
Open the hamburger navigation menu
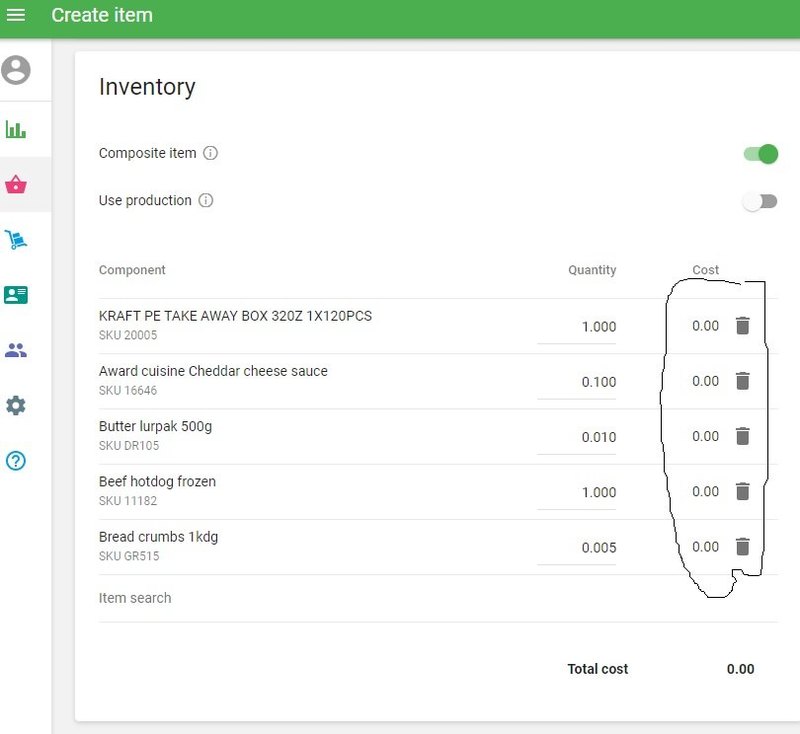pos(16,15)
